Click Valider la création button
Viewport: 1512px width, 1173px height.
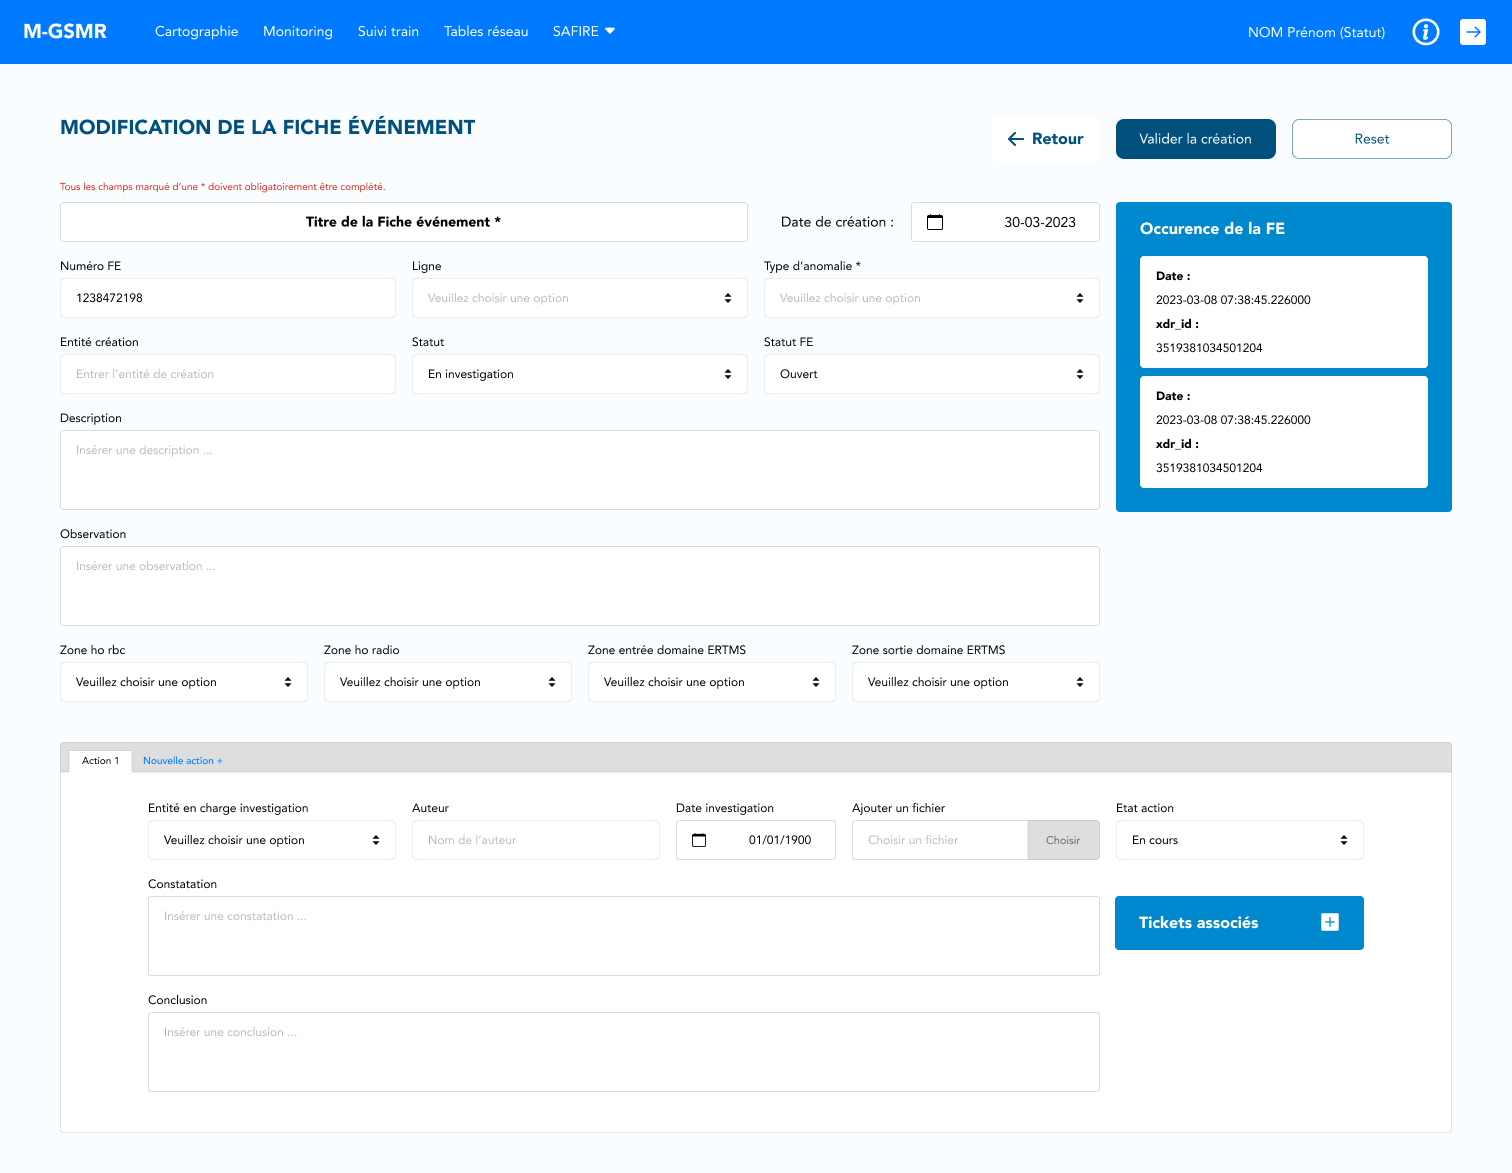(x=1195, y=139)
